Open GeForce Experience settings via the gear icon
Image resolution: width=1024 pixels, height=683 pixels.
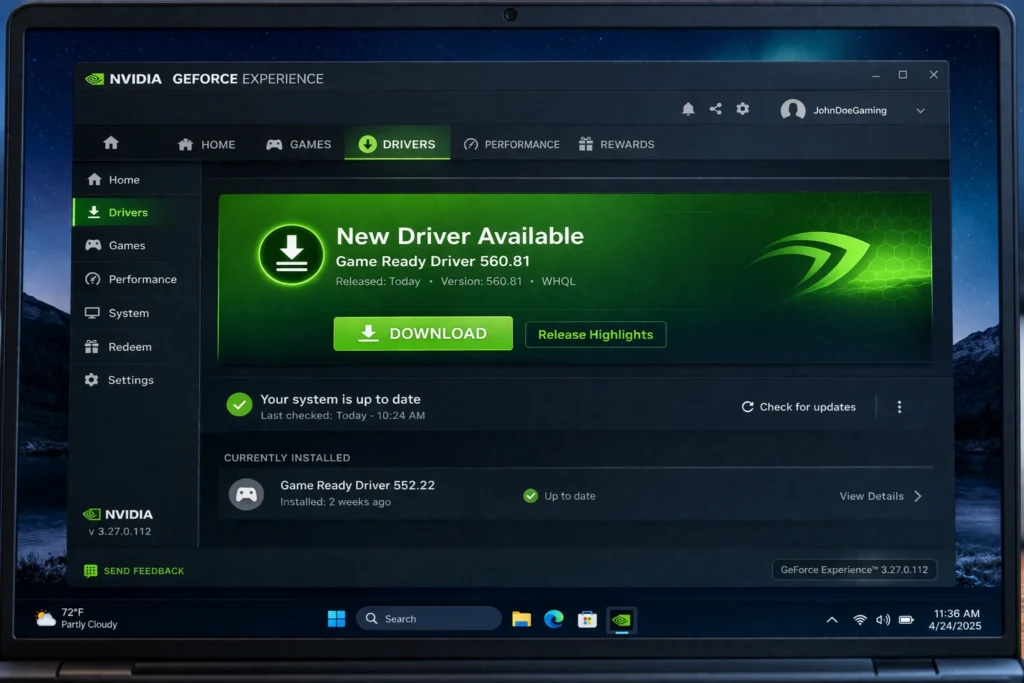pos(742,109)
